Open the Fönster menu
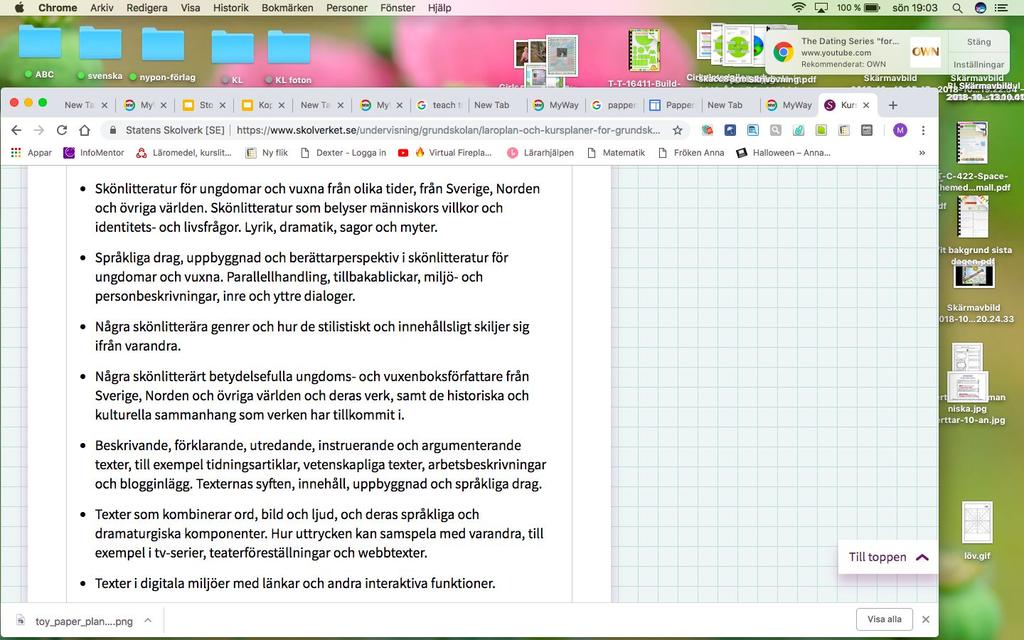Viewport: 1024px width, 640px height. [x=397, y=8]
